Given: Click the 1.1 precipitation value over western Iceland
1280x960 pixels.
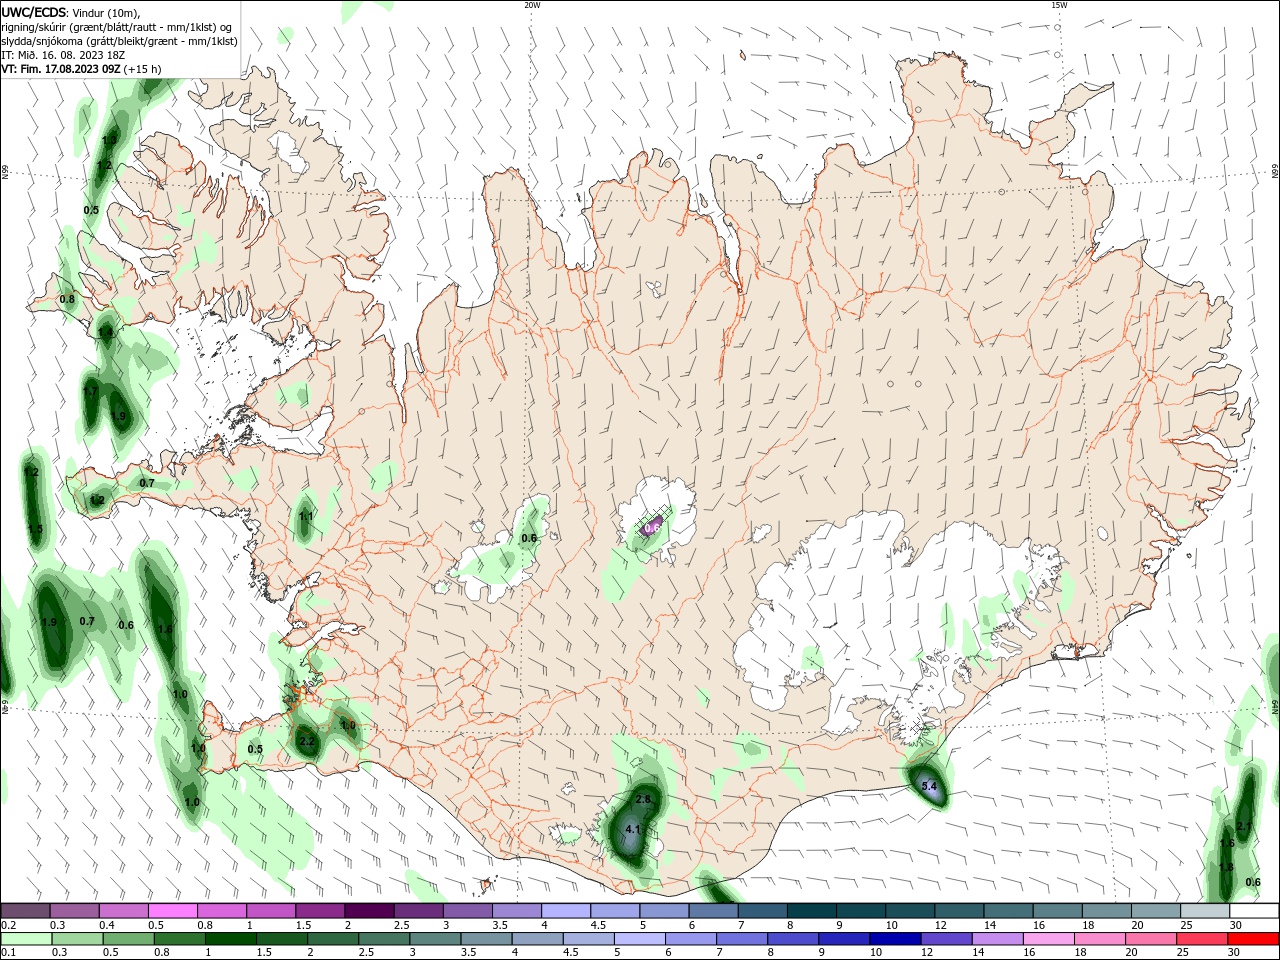Looking at the screenshot, I should coord(306,517).
